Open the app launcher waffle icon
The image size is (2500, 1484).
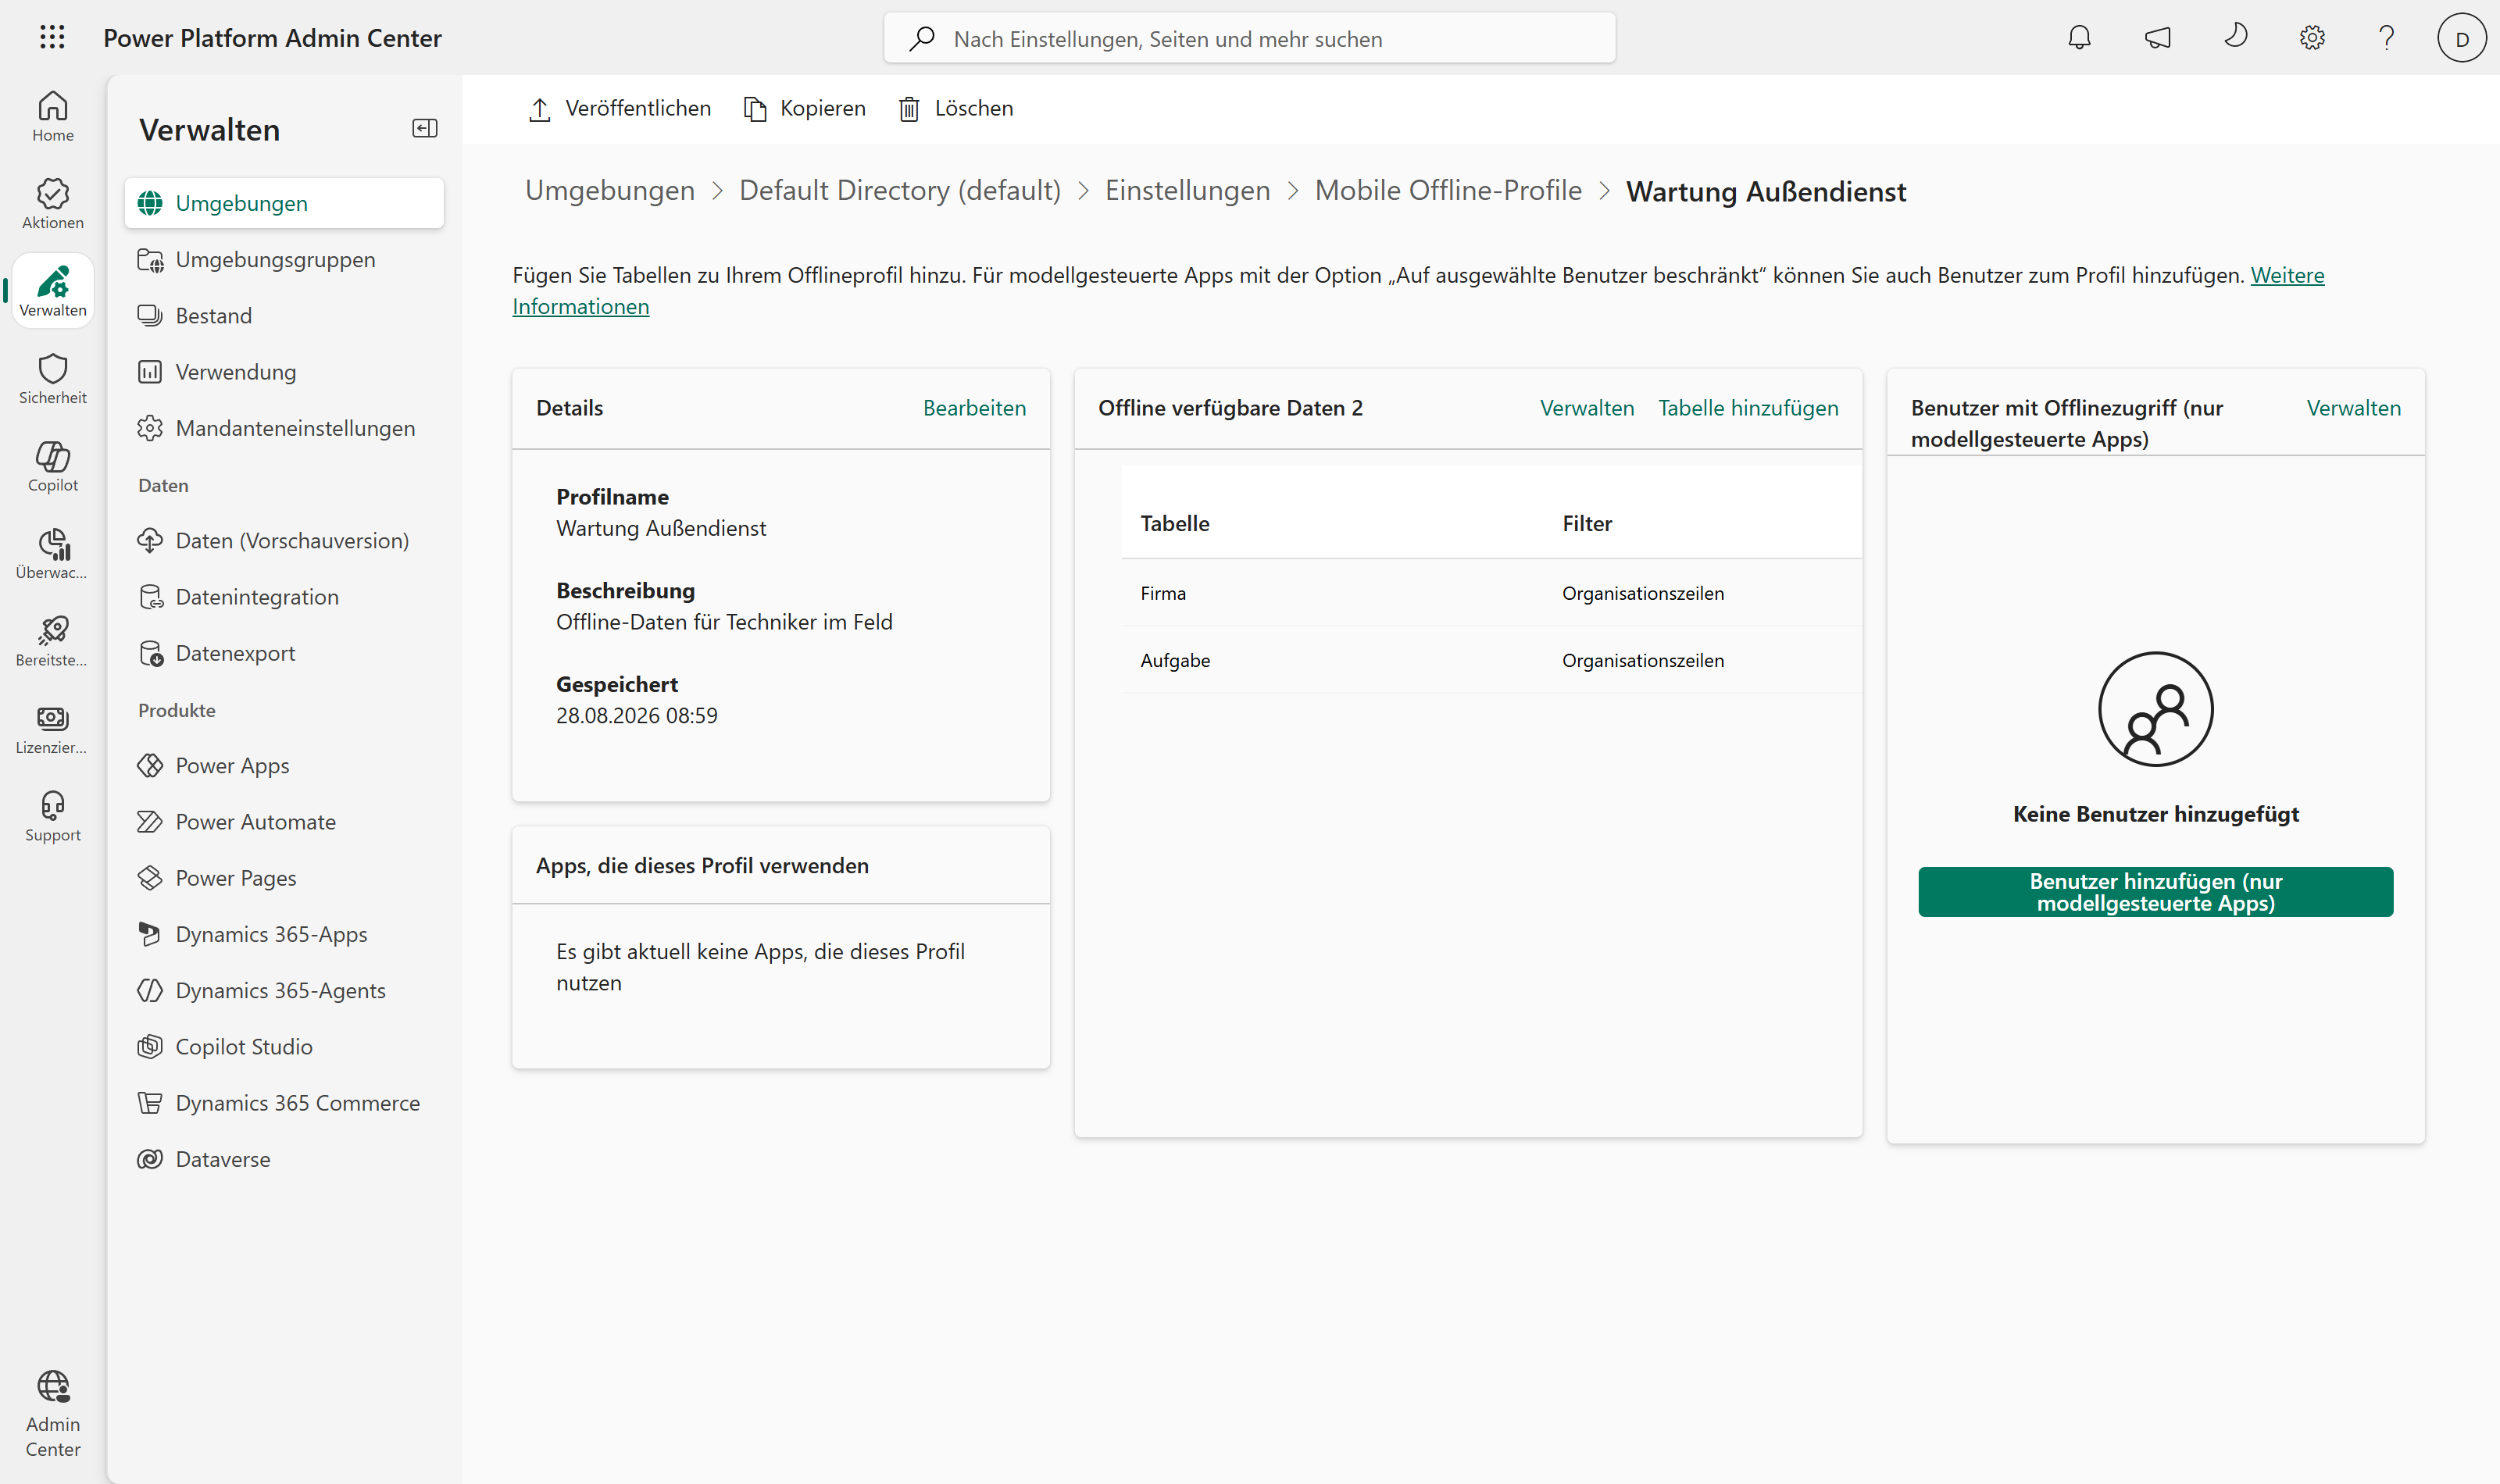[52, 38]
